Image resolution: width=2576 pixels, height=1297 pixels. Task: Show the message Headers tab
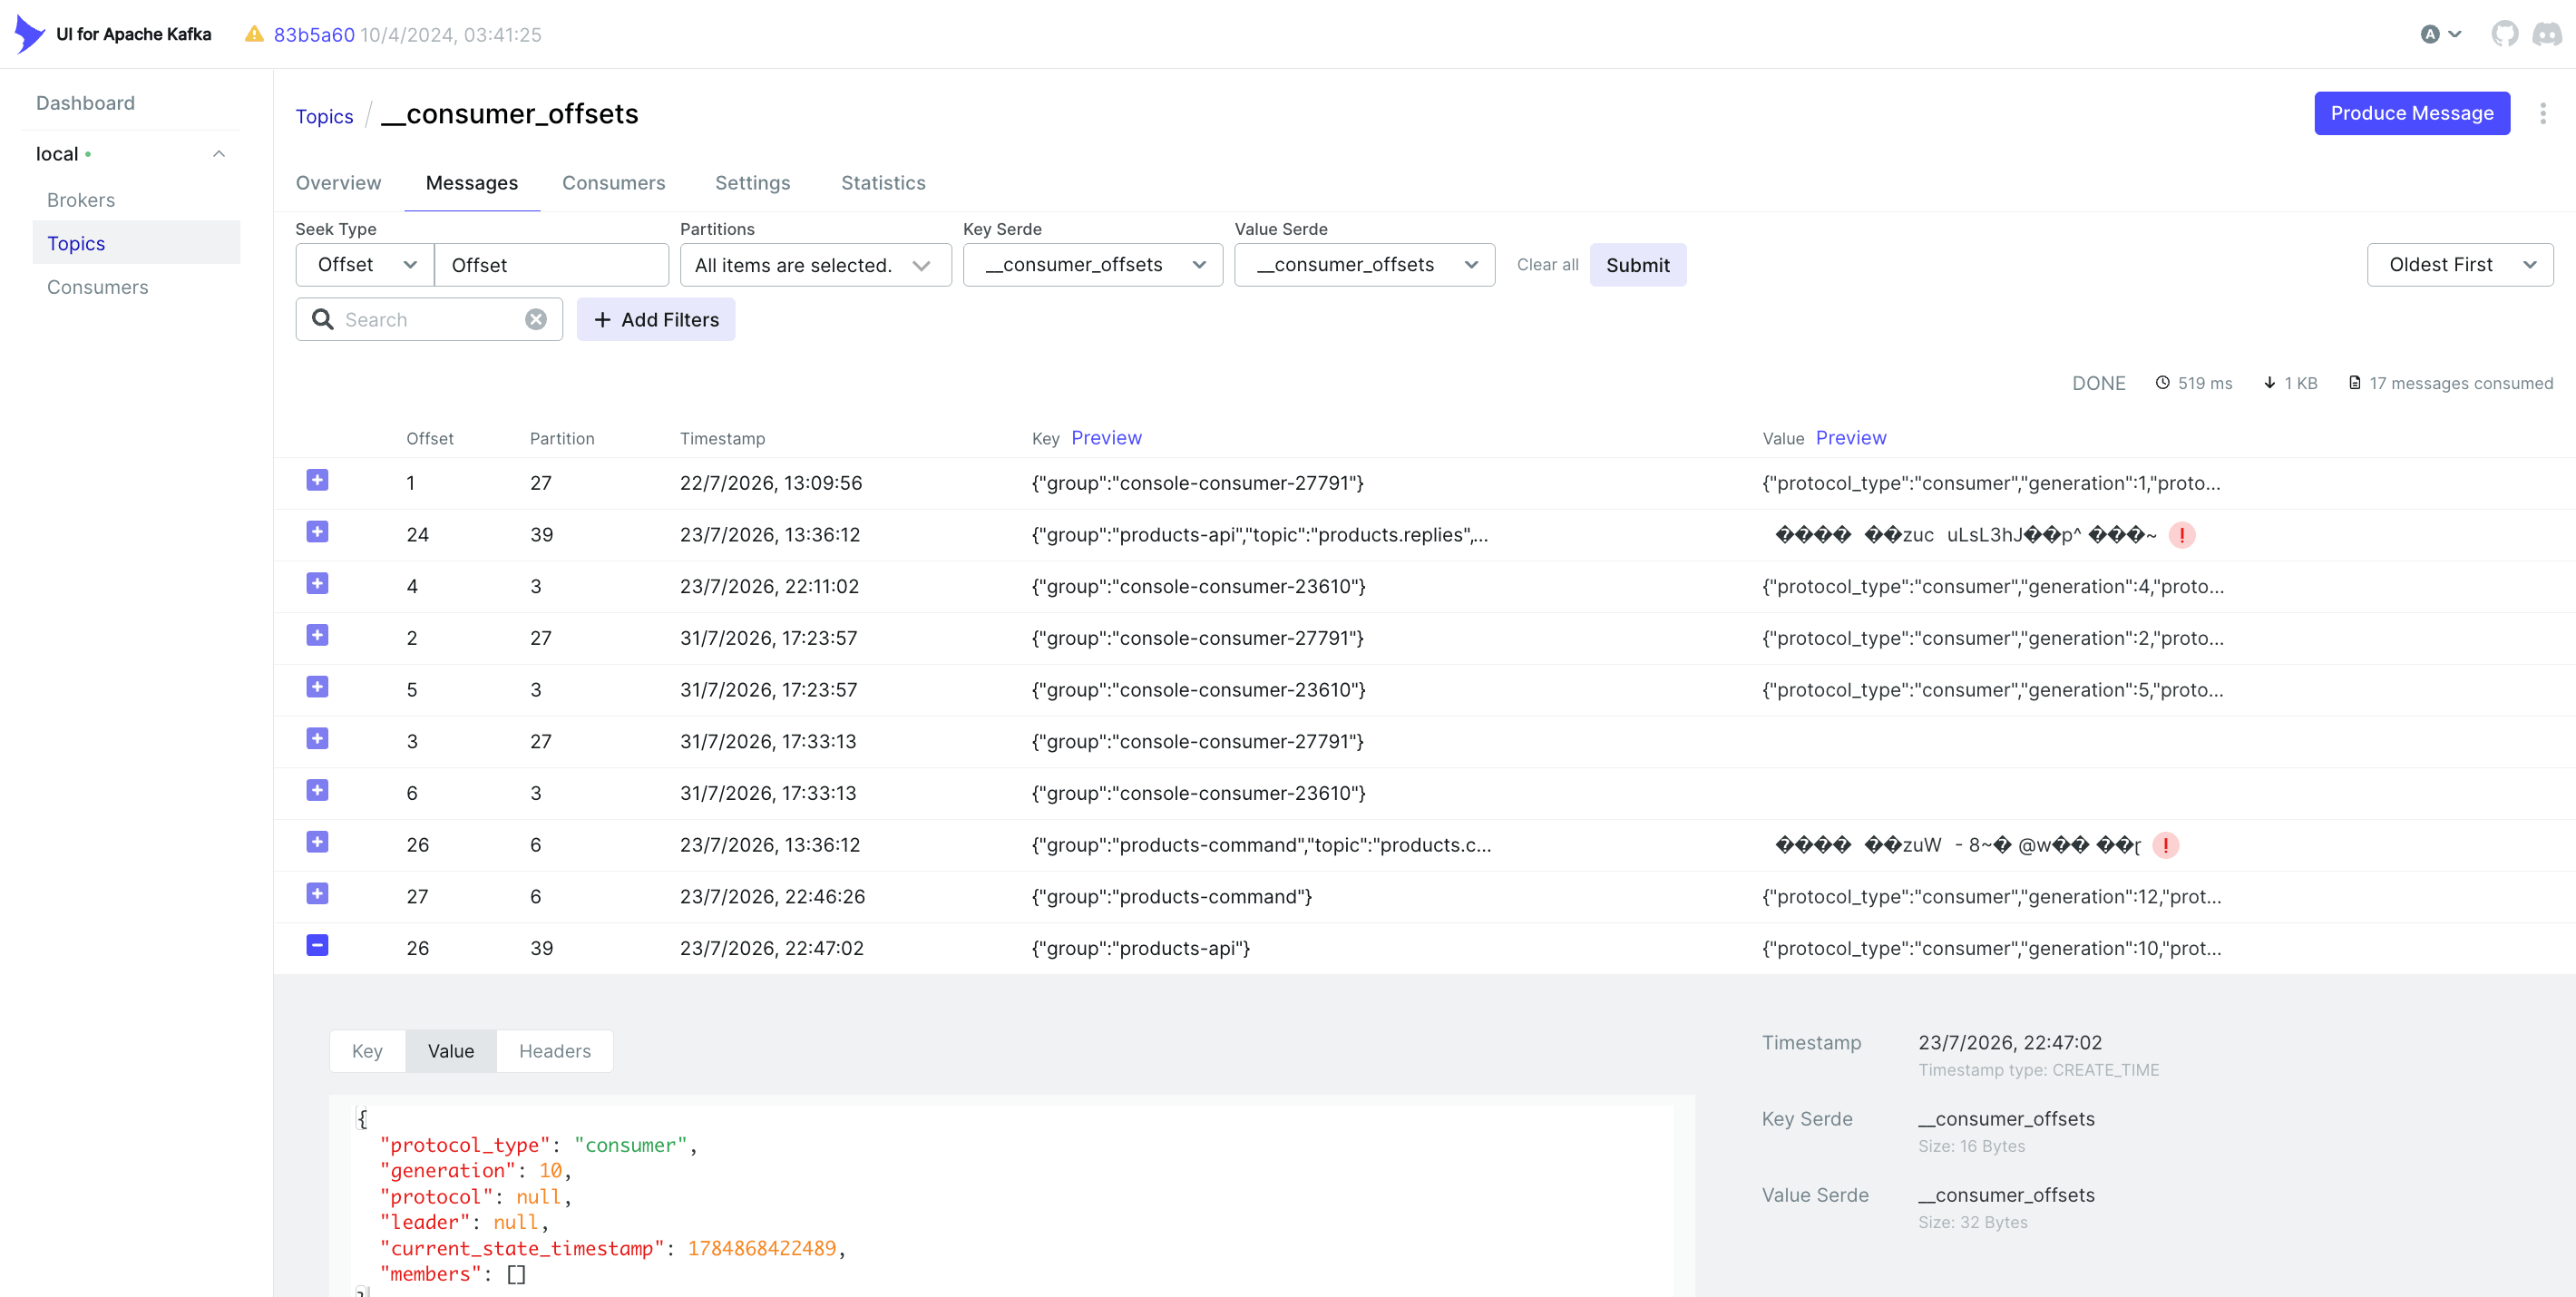click(555, 1051)
